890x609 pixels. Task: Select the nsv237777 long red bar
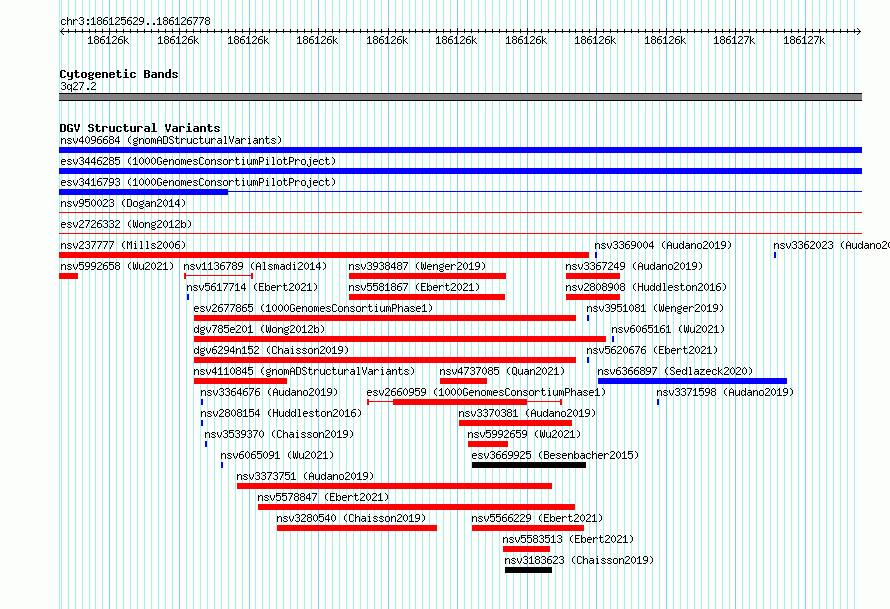pos(324,255)
